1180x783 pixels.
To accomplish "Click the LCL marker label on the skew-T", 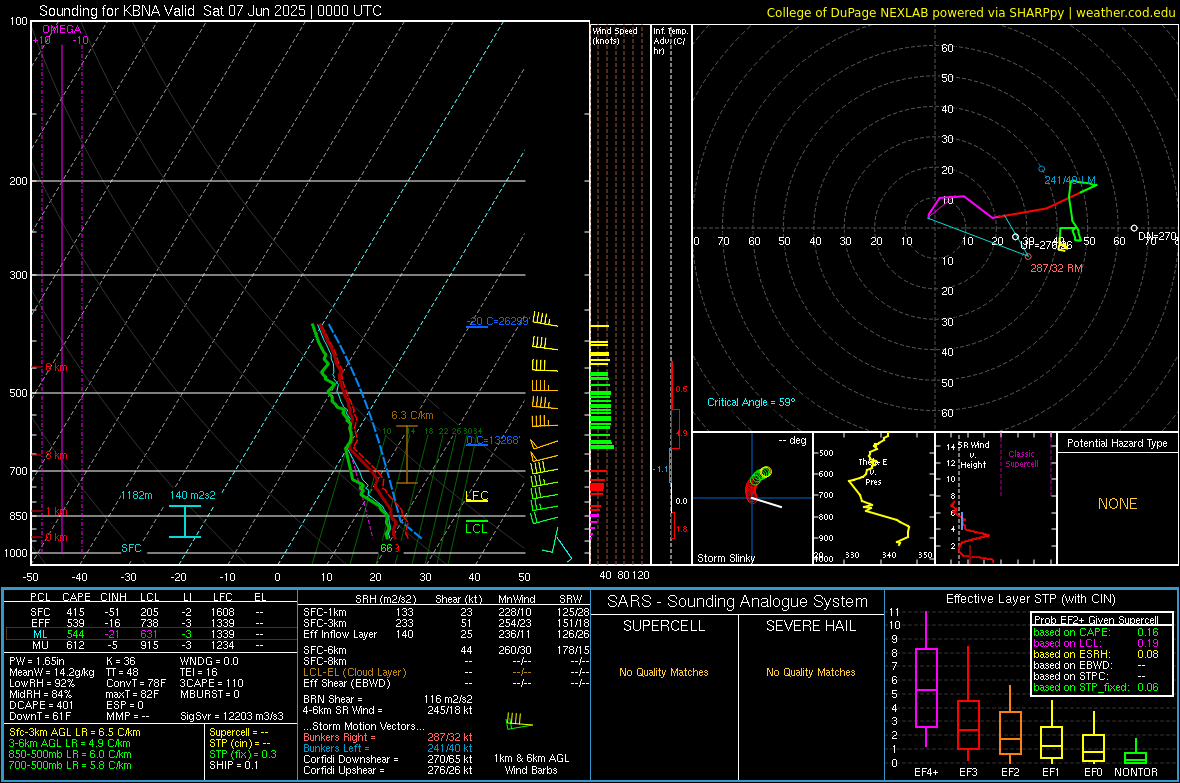I will click(x=476, y=528).
